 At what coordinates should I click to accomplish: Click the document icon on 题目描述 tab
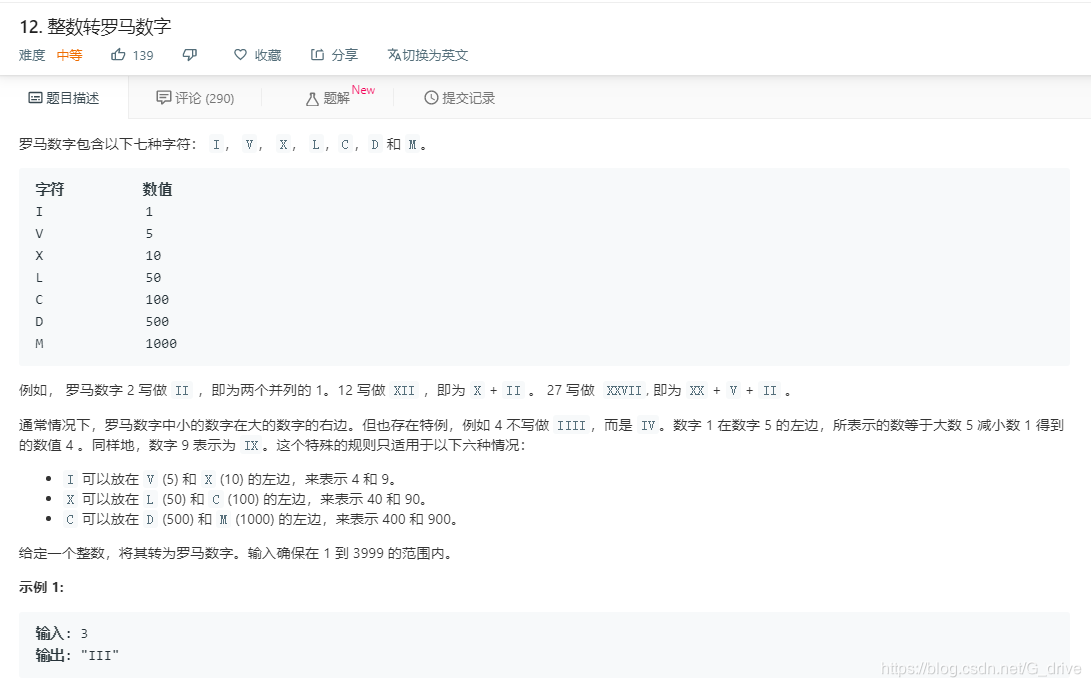click(34, 98)
